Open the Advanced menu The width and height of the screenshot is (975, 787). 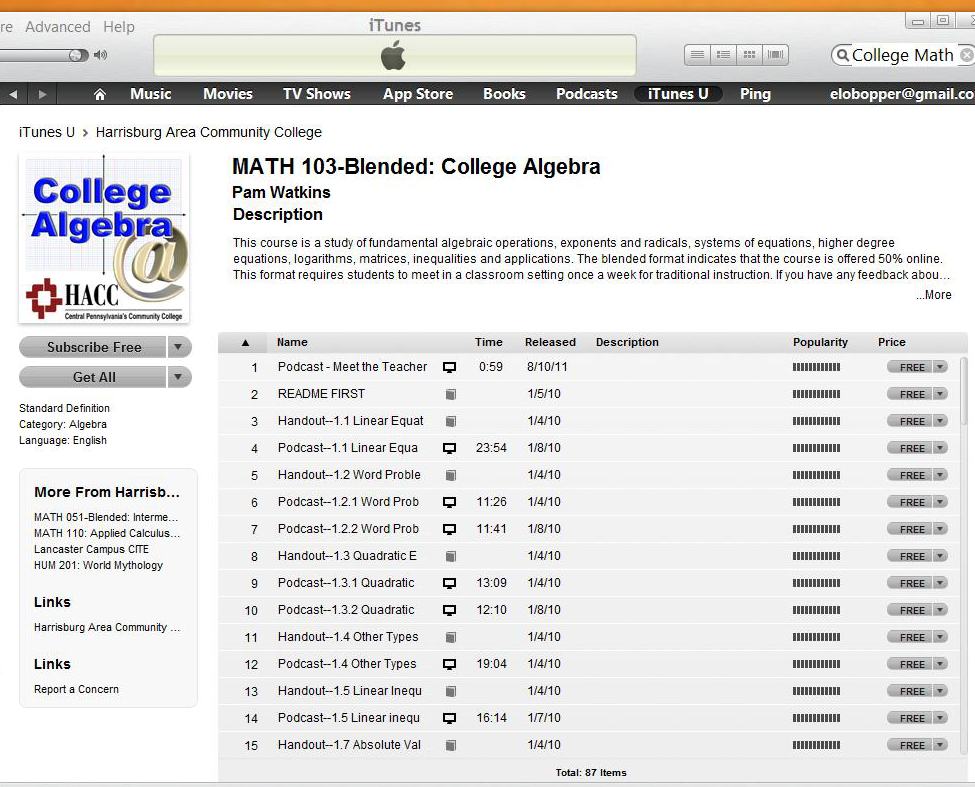tap(58, 27)
